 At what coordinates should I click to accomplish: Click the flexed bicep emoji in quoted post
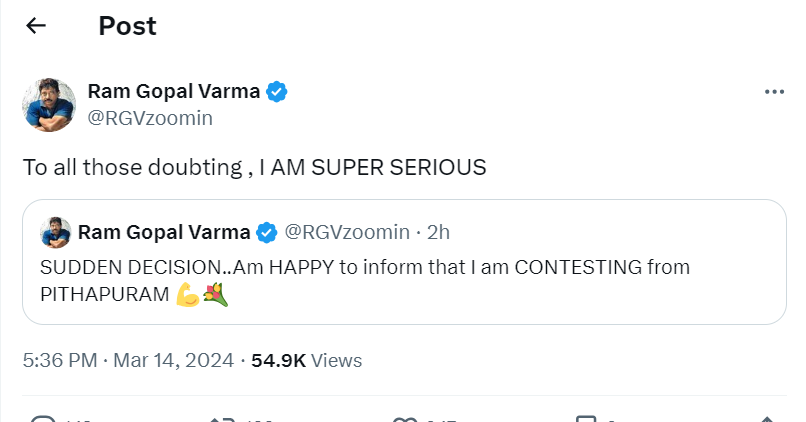pos(188,298)
